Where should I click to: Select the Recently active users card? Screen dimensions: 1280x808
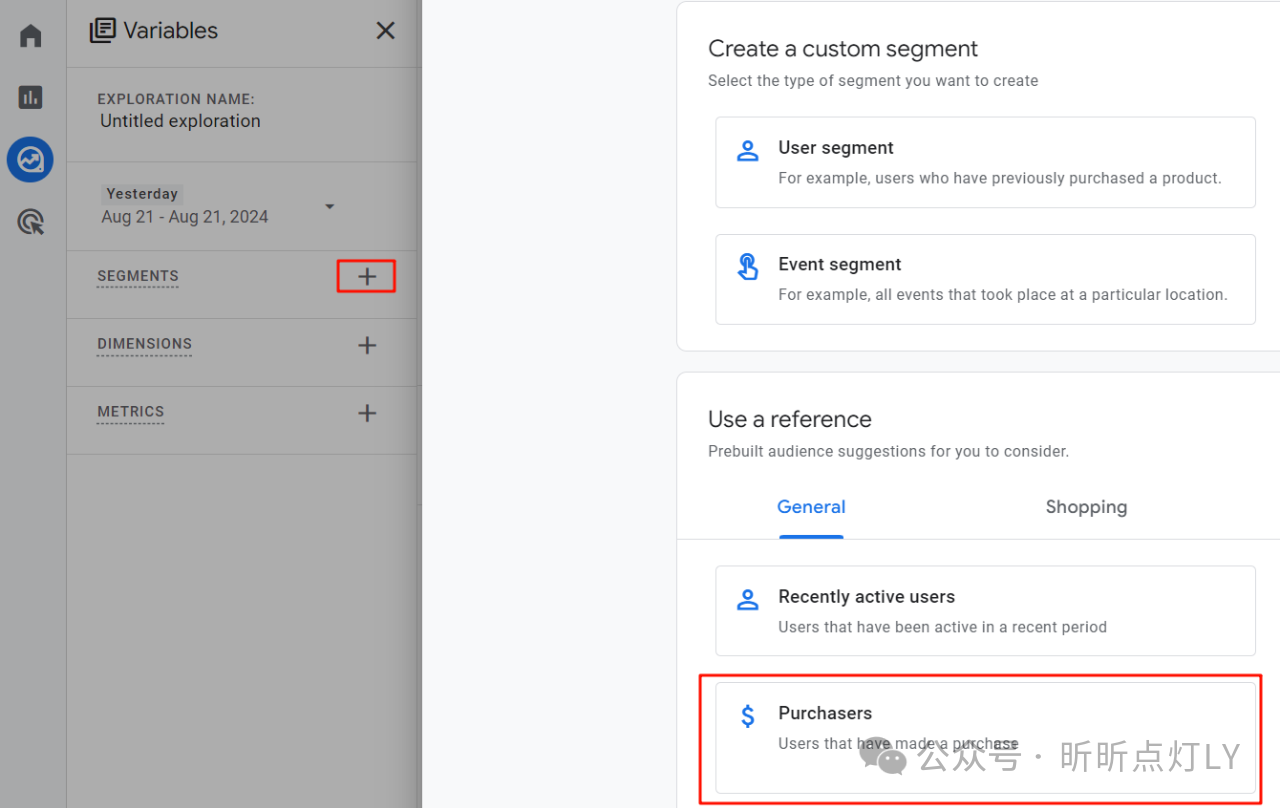point(985,611)
